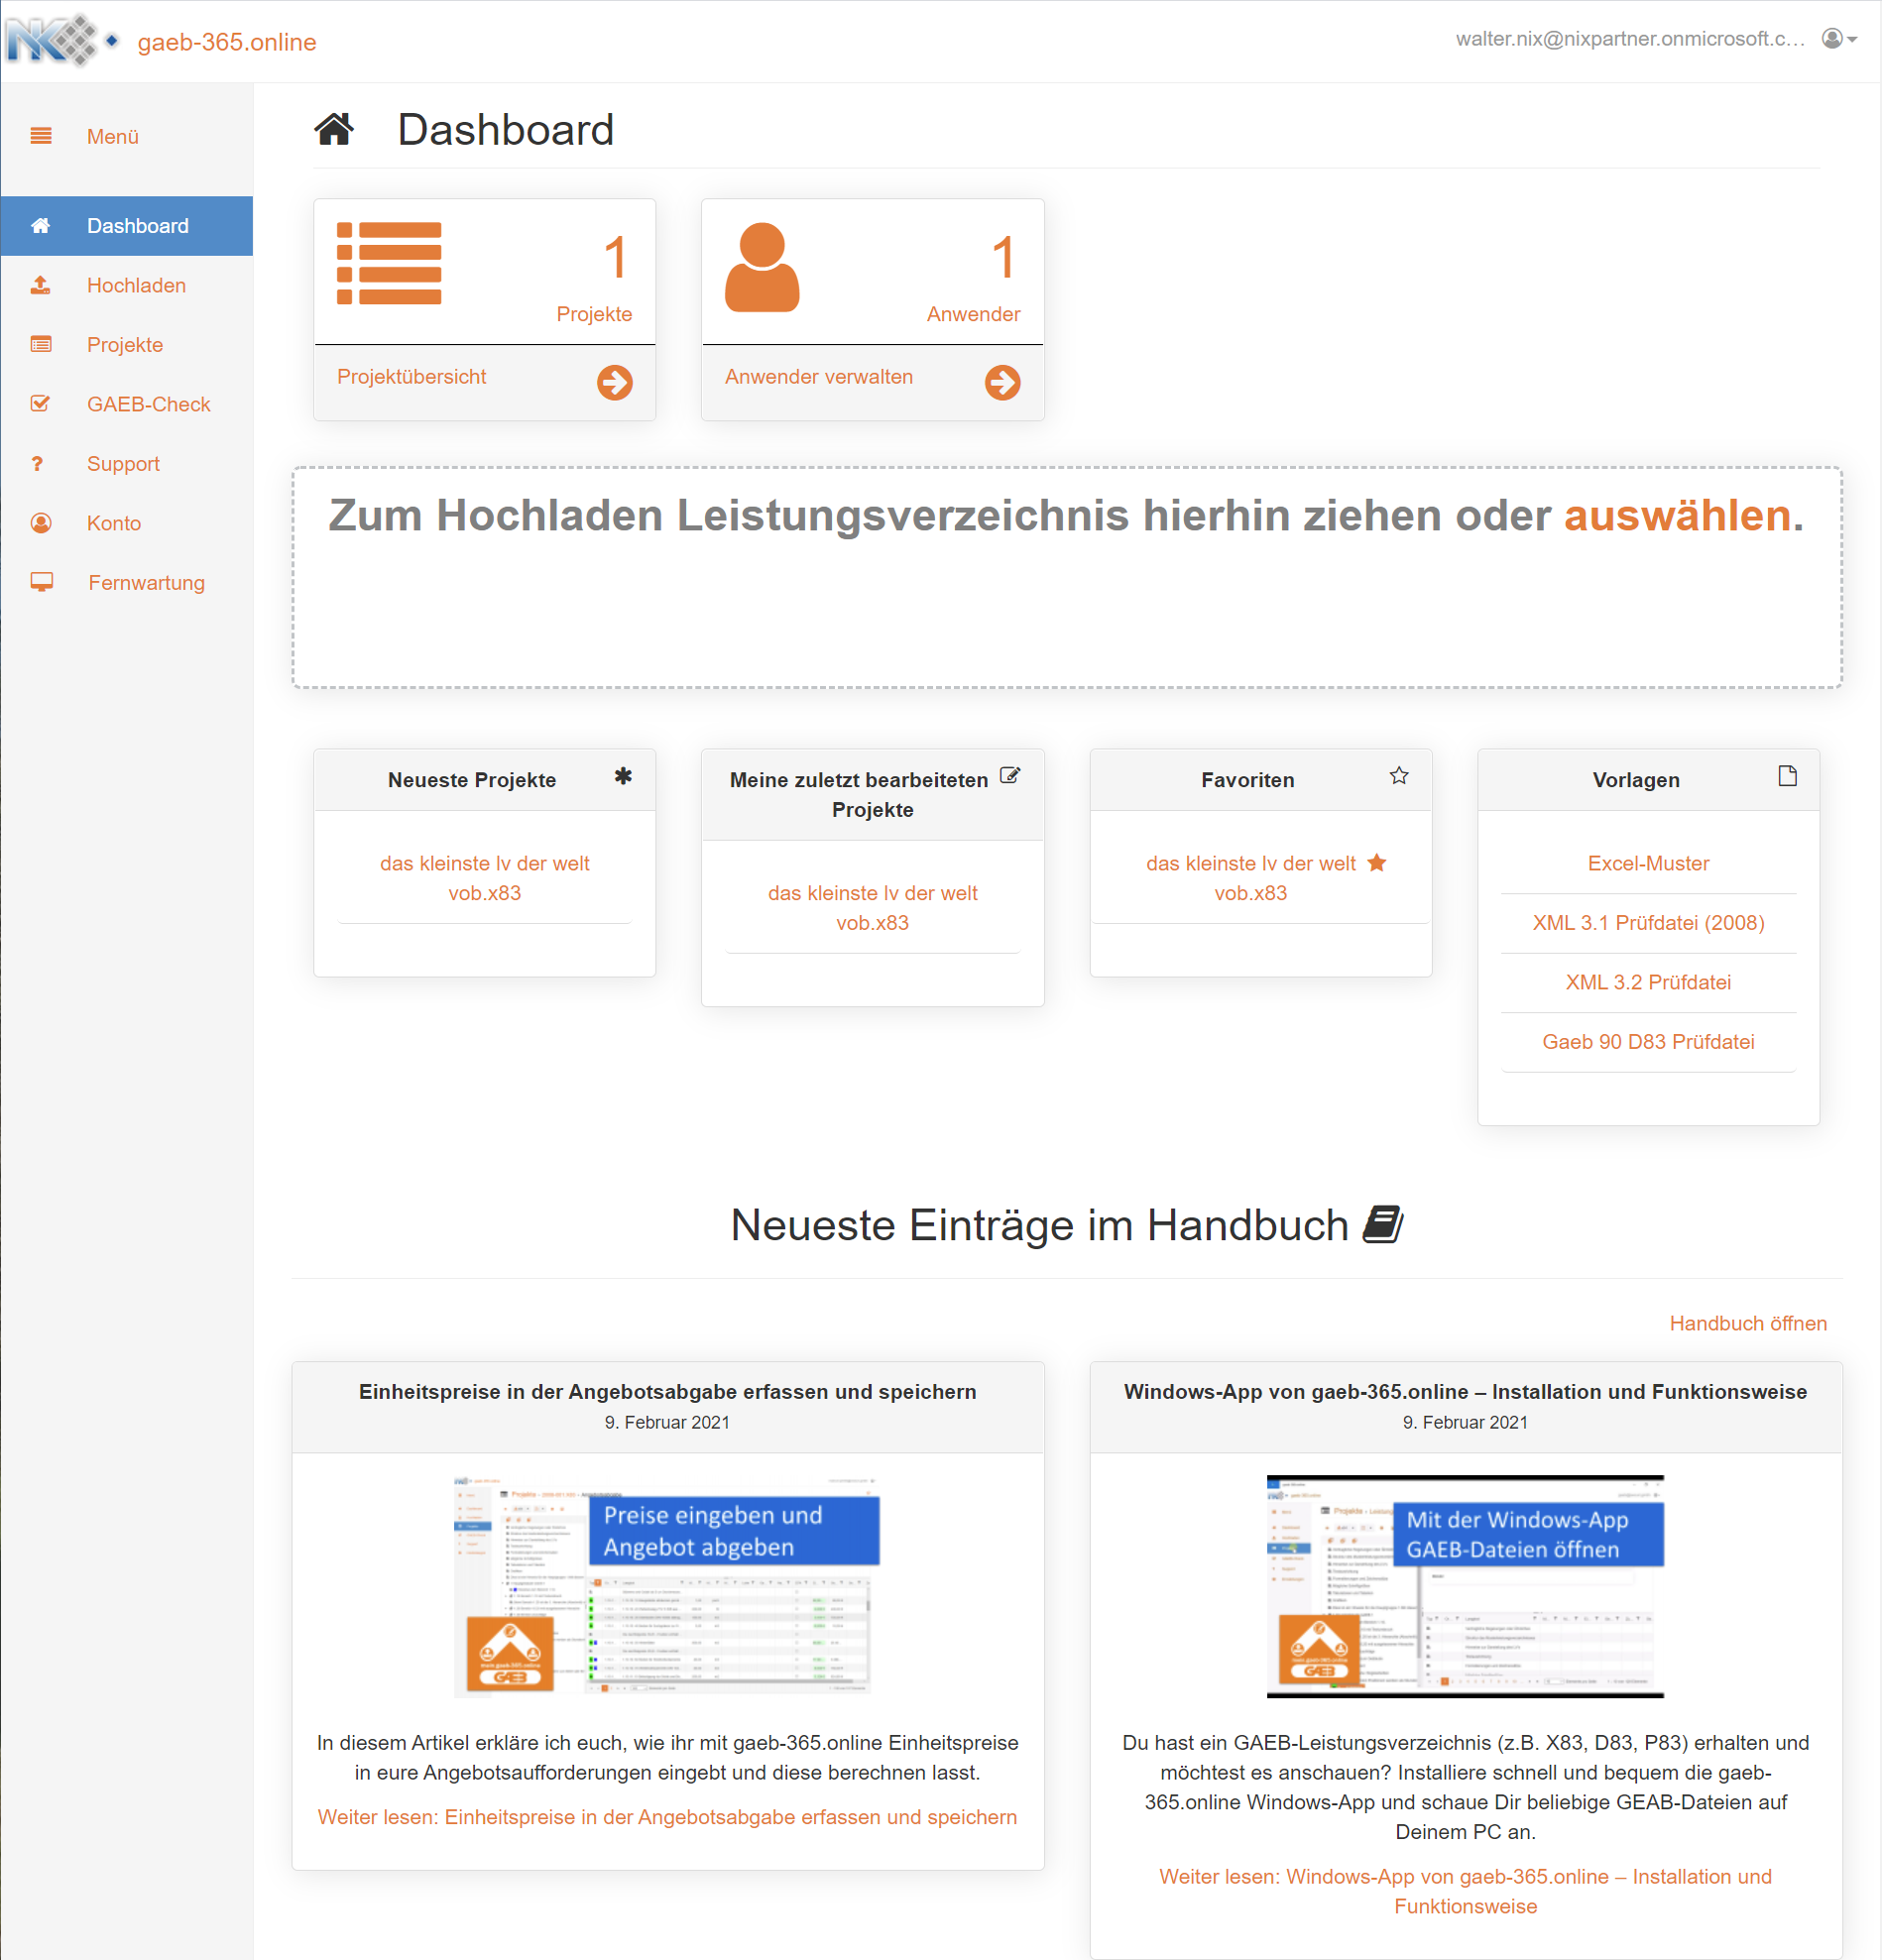Toggle the sidebar with the Menü hamburger
Viewport: 1882px width, 1960px height.
click(x=41, y=136)
